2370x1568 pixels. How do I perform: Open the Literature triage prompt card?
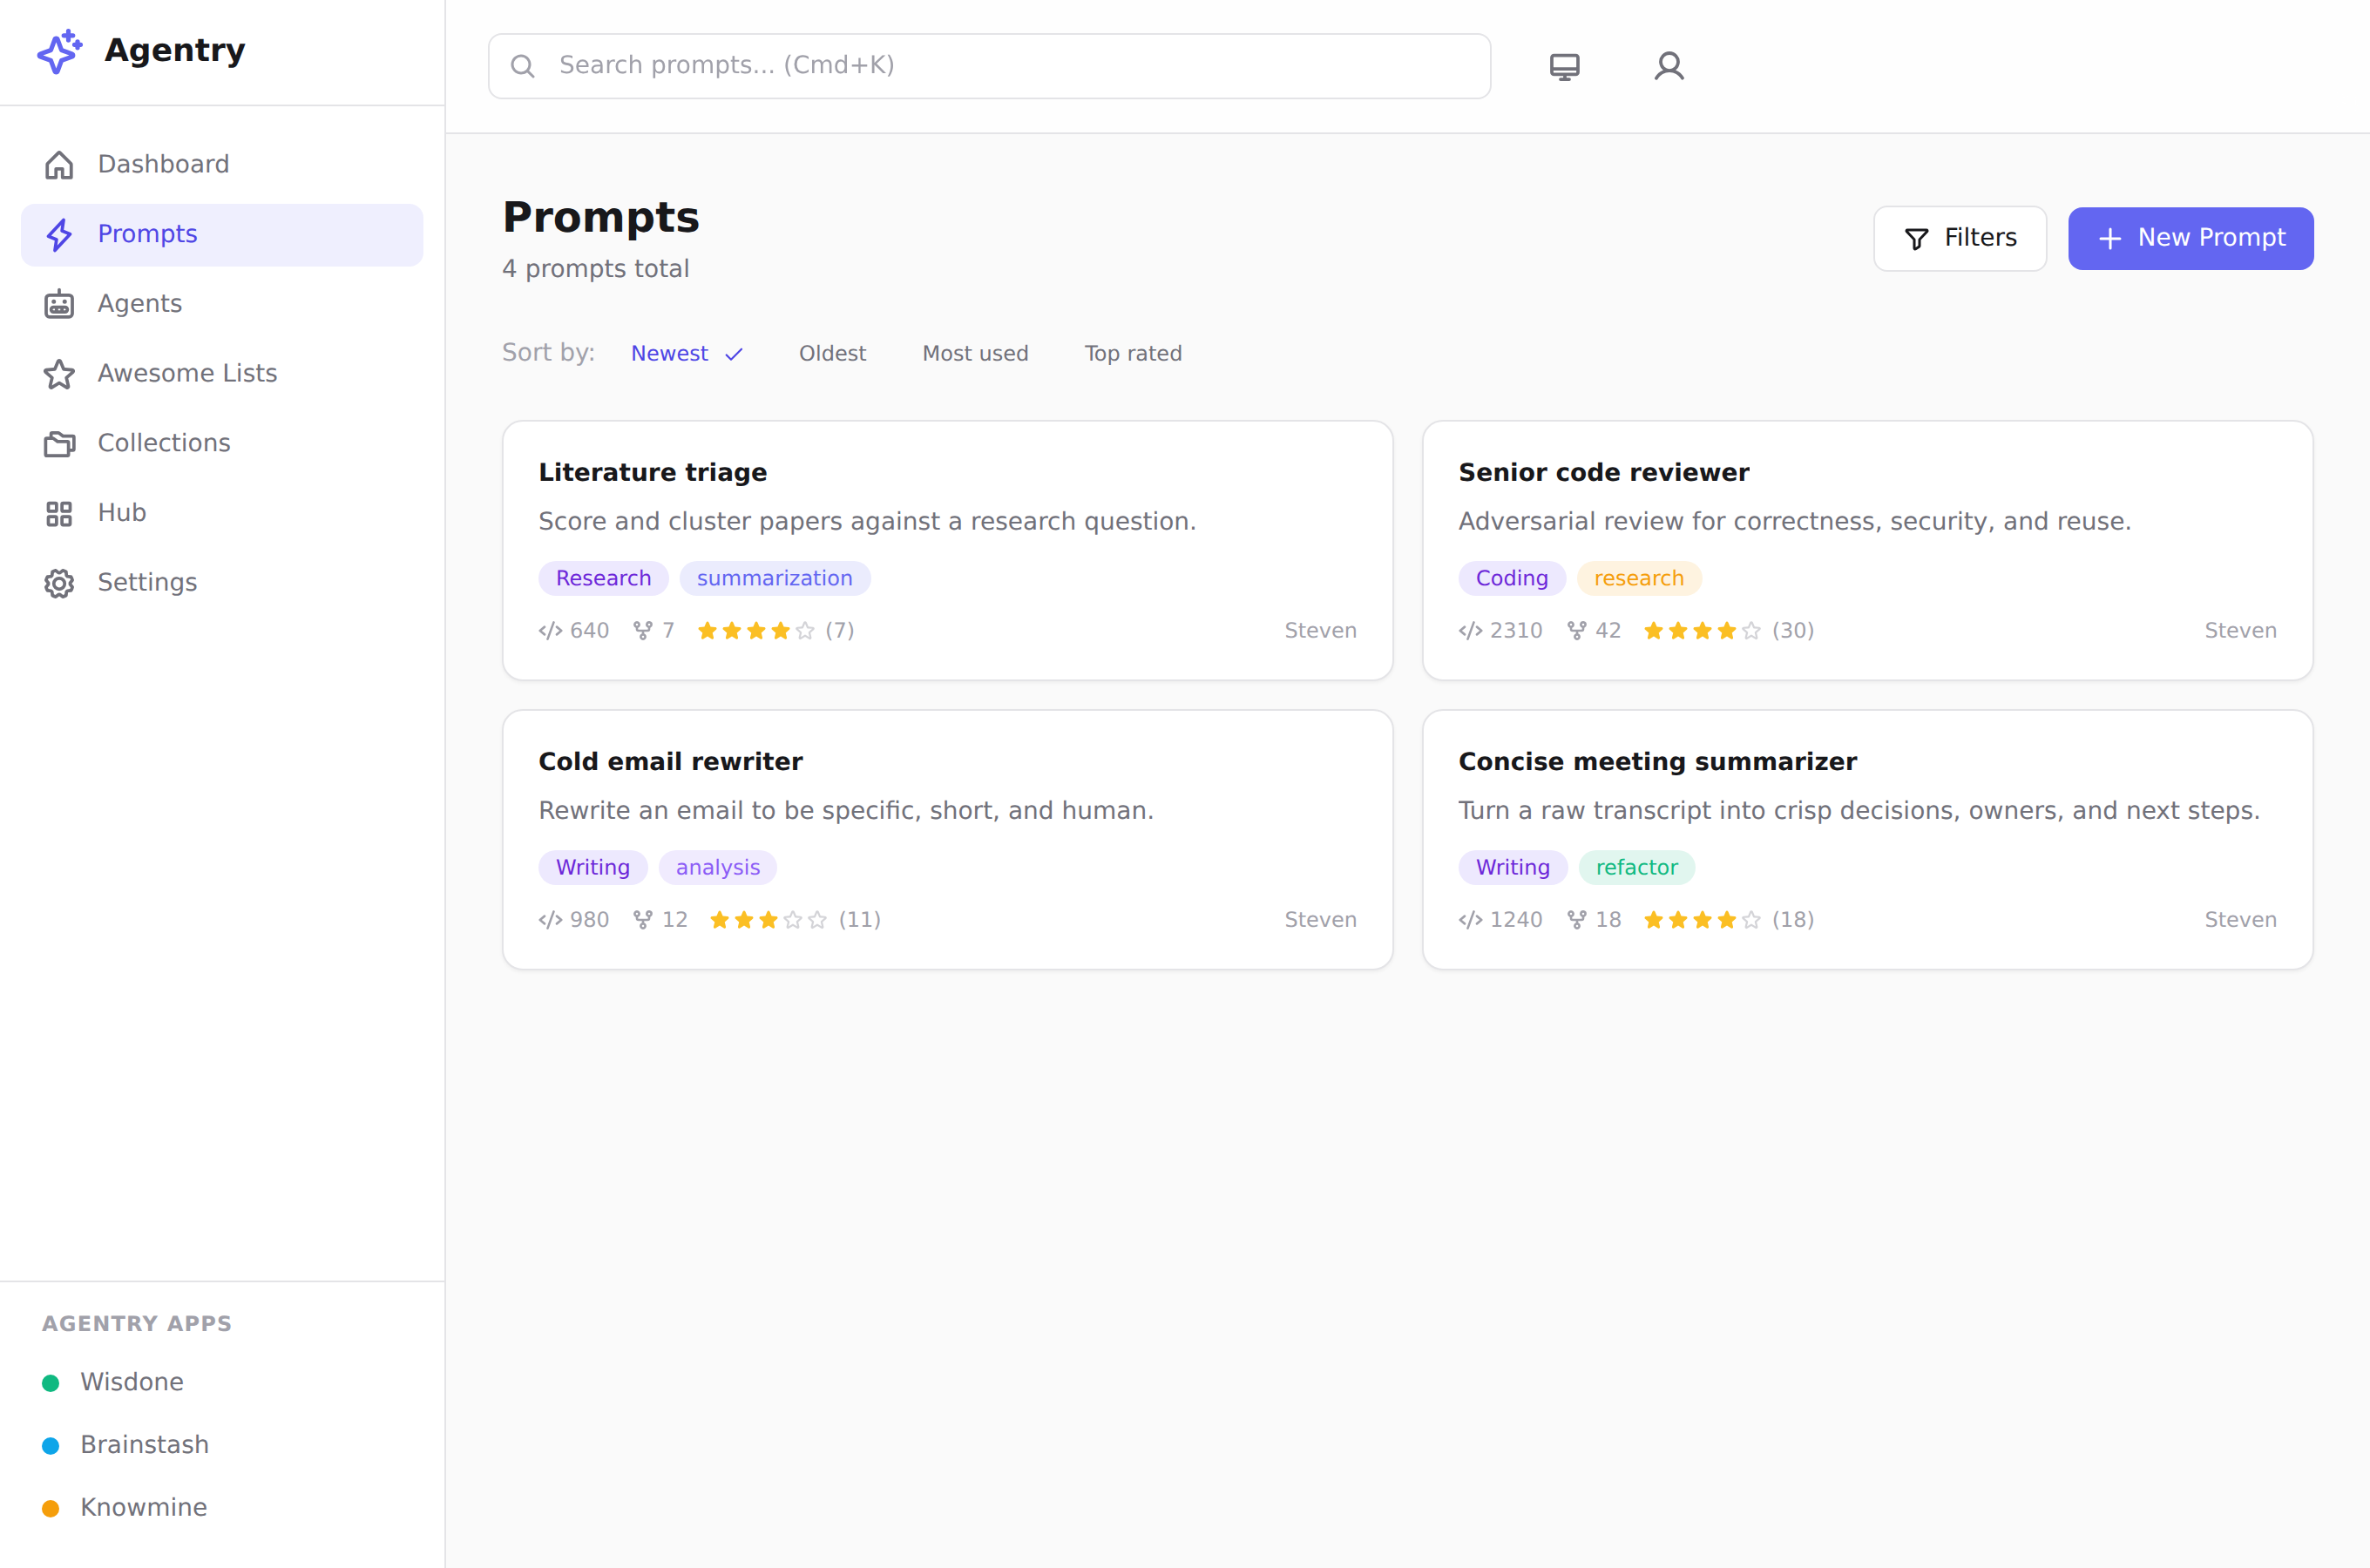point(947,550)
